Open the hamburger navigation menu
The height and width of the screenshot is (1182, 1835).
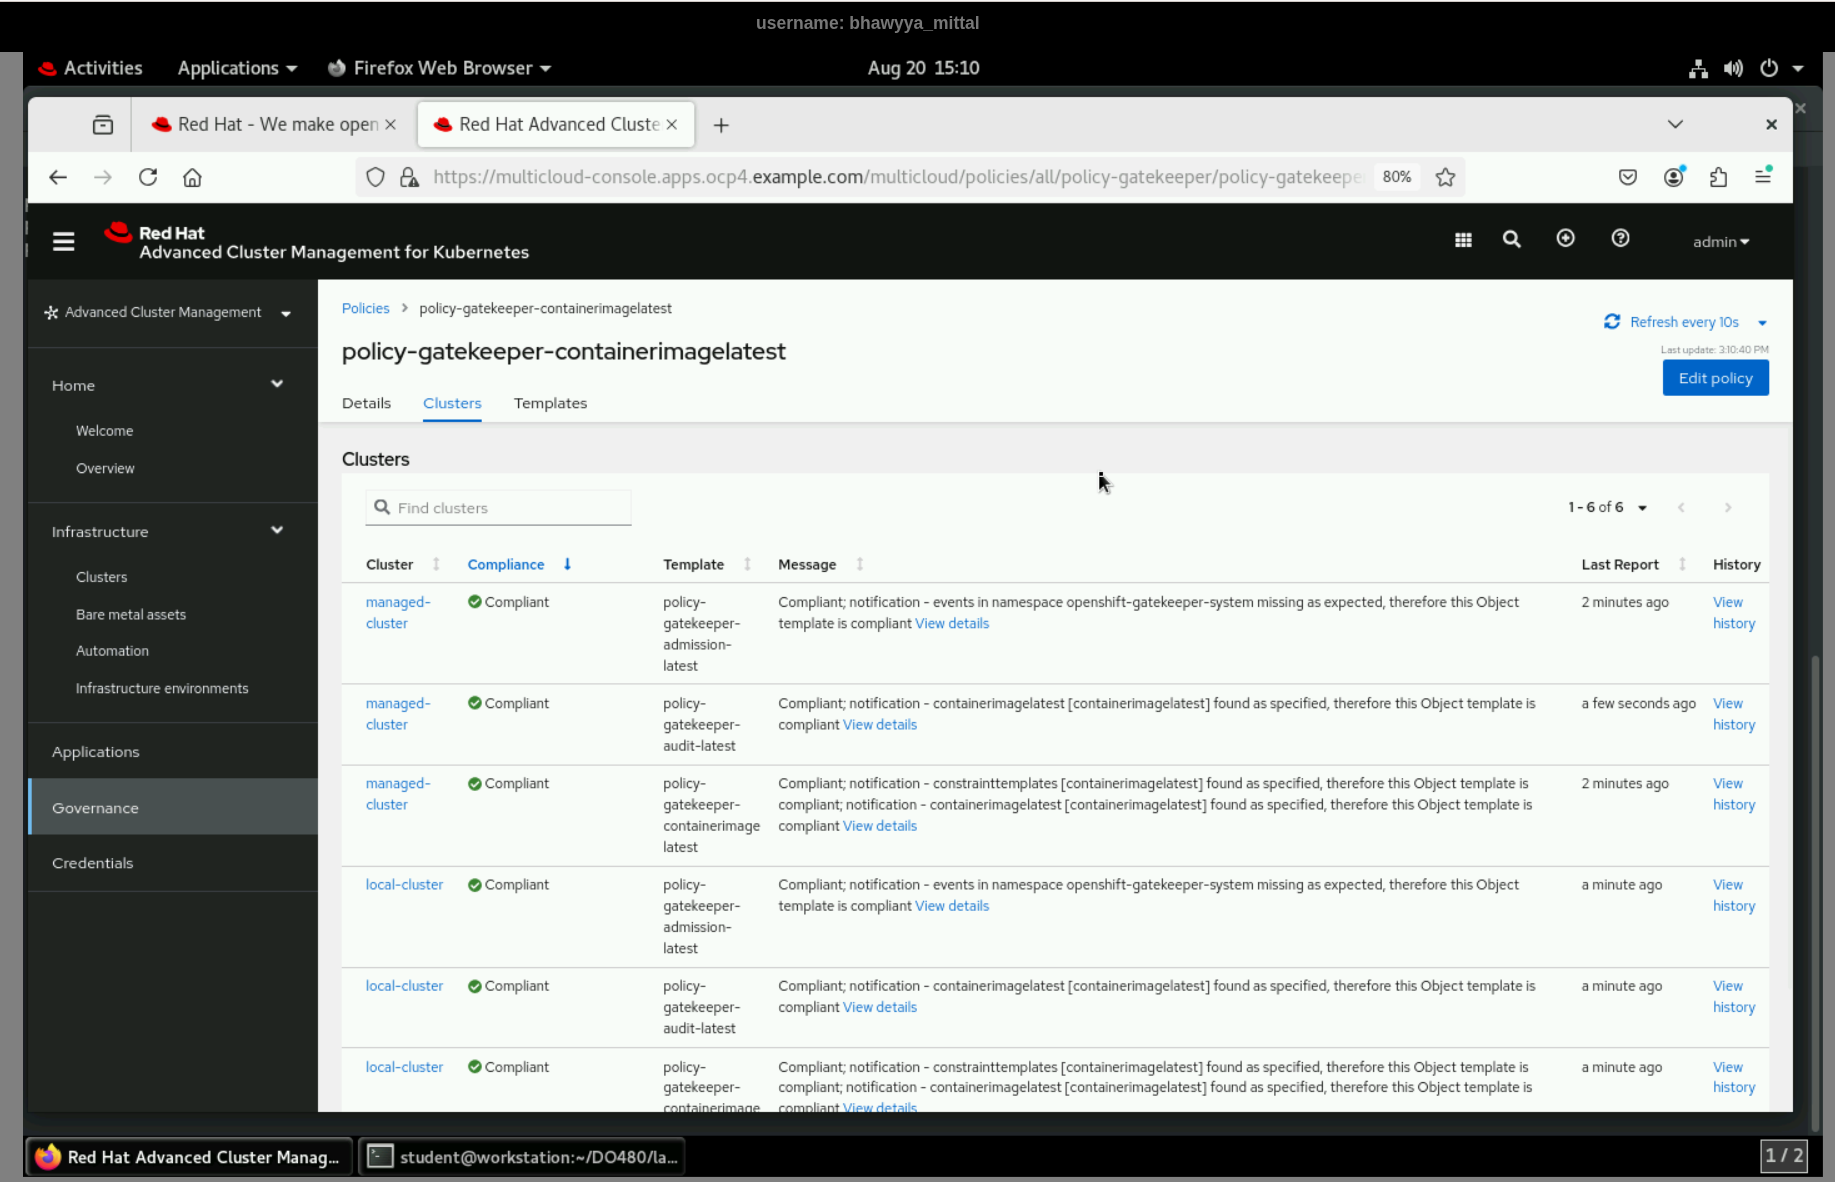coord(63,241)
